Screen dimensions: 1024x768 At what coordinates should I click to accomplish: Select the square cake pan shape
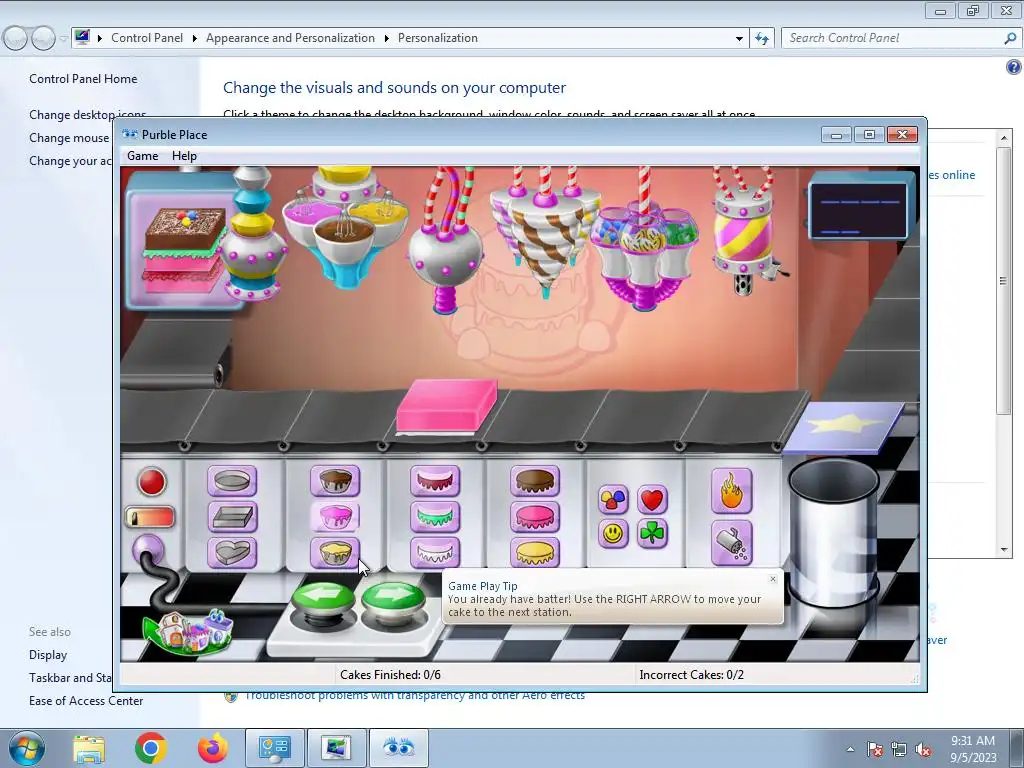tap(232, 517)
